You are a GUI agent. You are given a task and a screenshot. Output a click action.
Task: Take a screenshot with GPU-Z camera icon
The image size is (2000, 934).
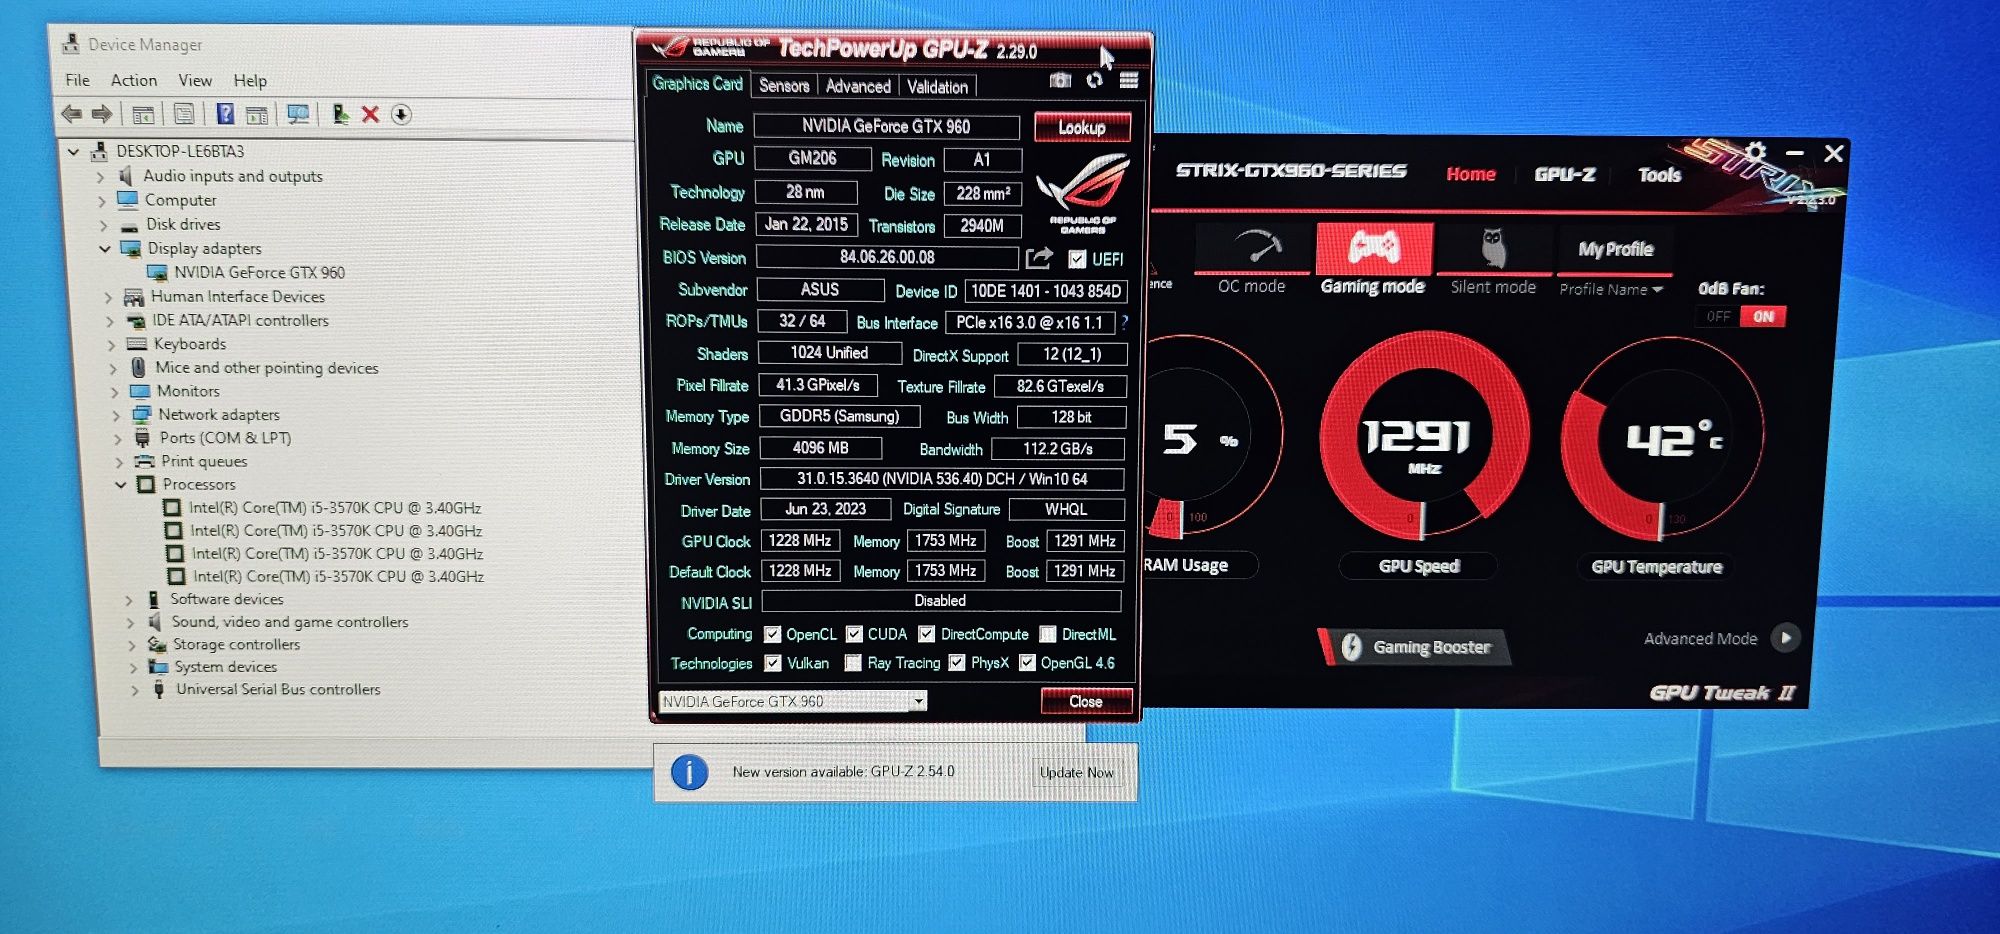point(1060,80)
